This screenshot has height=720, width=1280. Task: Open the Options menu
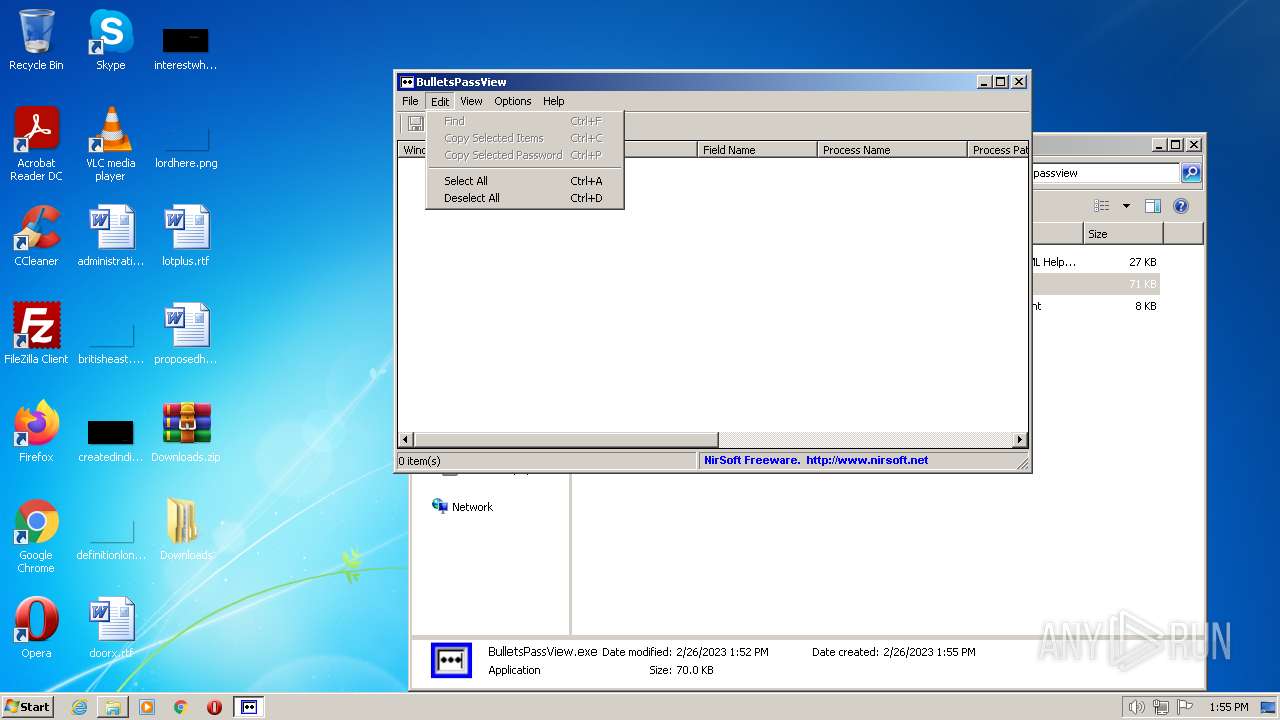click(x=513, y=101)
